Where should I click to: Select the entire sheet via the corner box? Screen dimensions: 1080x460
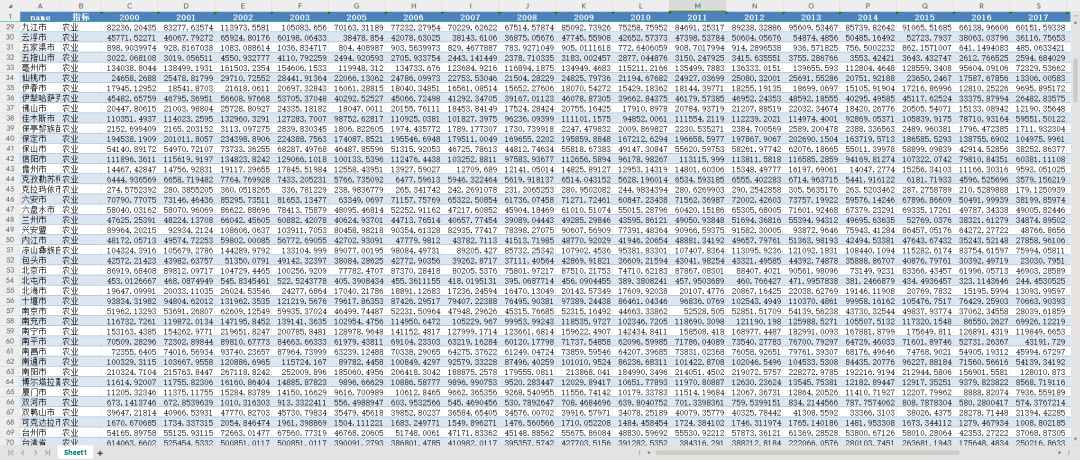click(10, 6)
